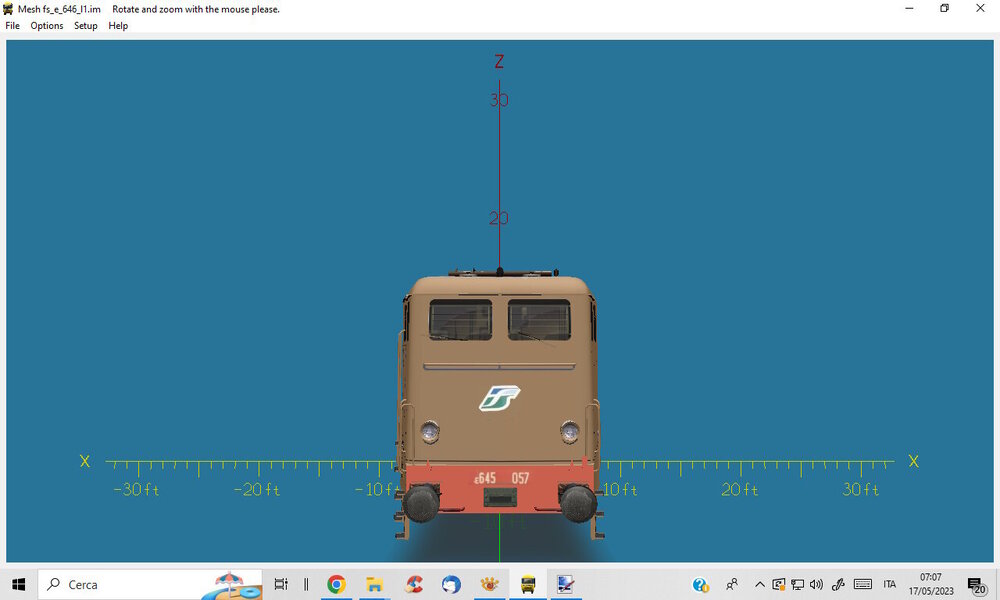Screen dimensions: 1000x600
Task: Minimize the mesh viewer window
Action: click(909, 8)
